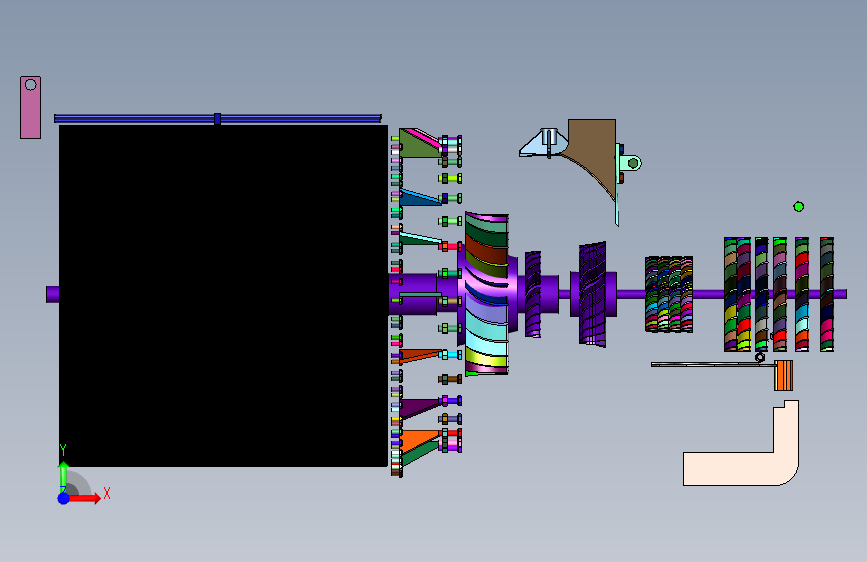Select the dark purple triangular gusset
The height and width of the screenshot is (562, 867).
pos(417,408)
